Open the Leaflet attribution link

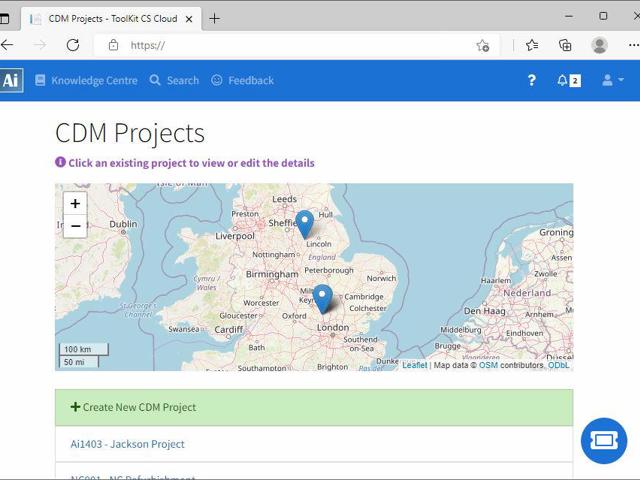point(414,365)
